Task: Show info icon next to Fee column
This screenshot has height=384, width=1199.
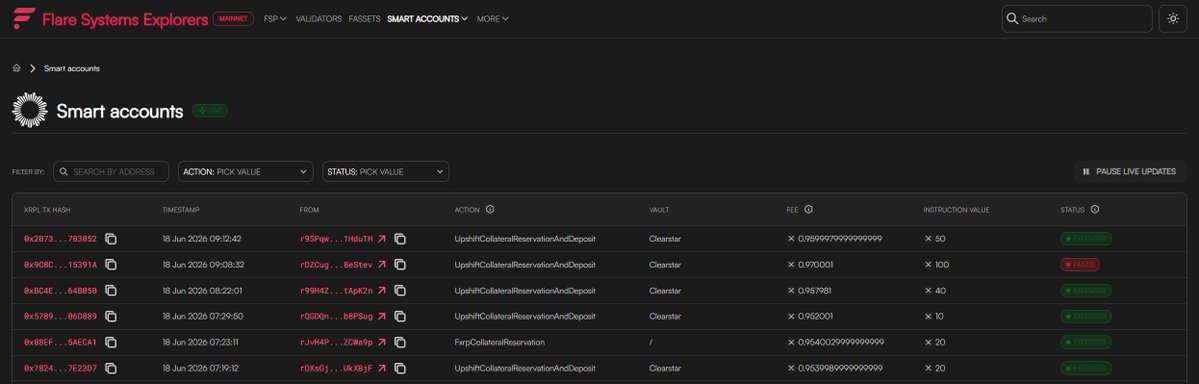Action: tap(808, 210)
